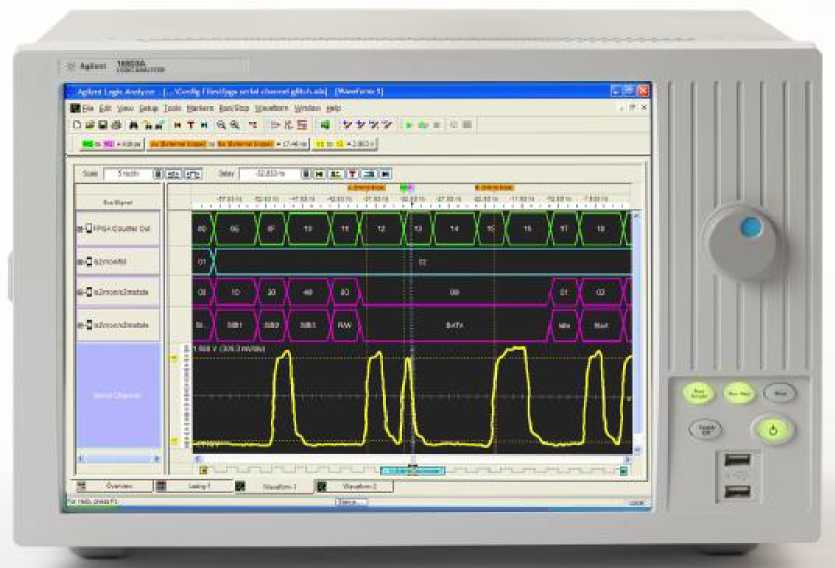Expand the second signal row in the list
Screen dimensions: 835x568
point(80,262)
